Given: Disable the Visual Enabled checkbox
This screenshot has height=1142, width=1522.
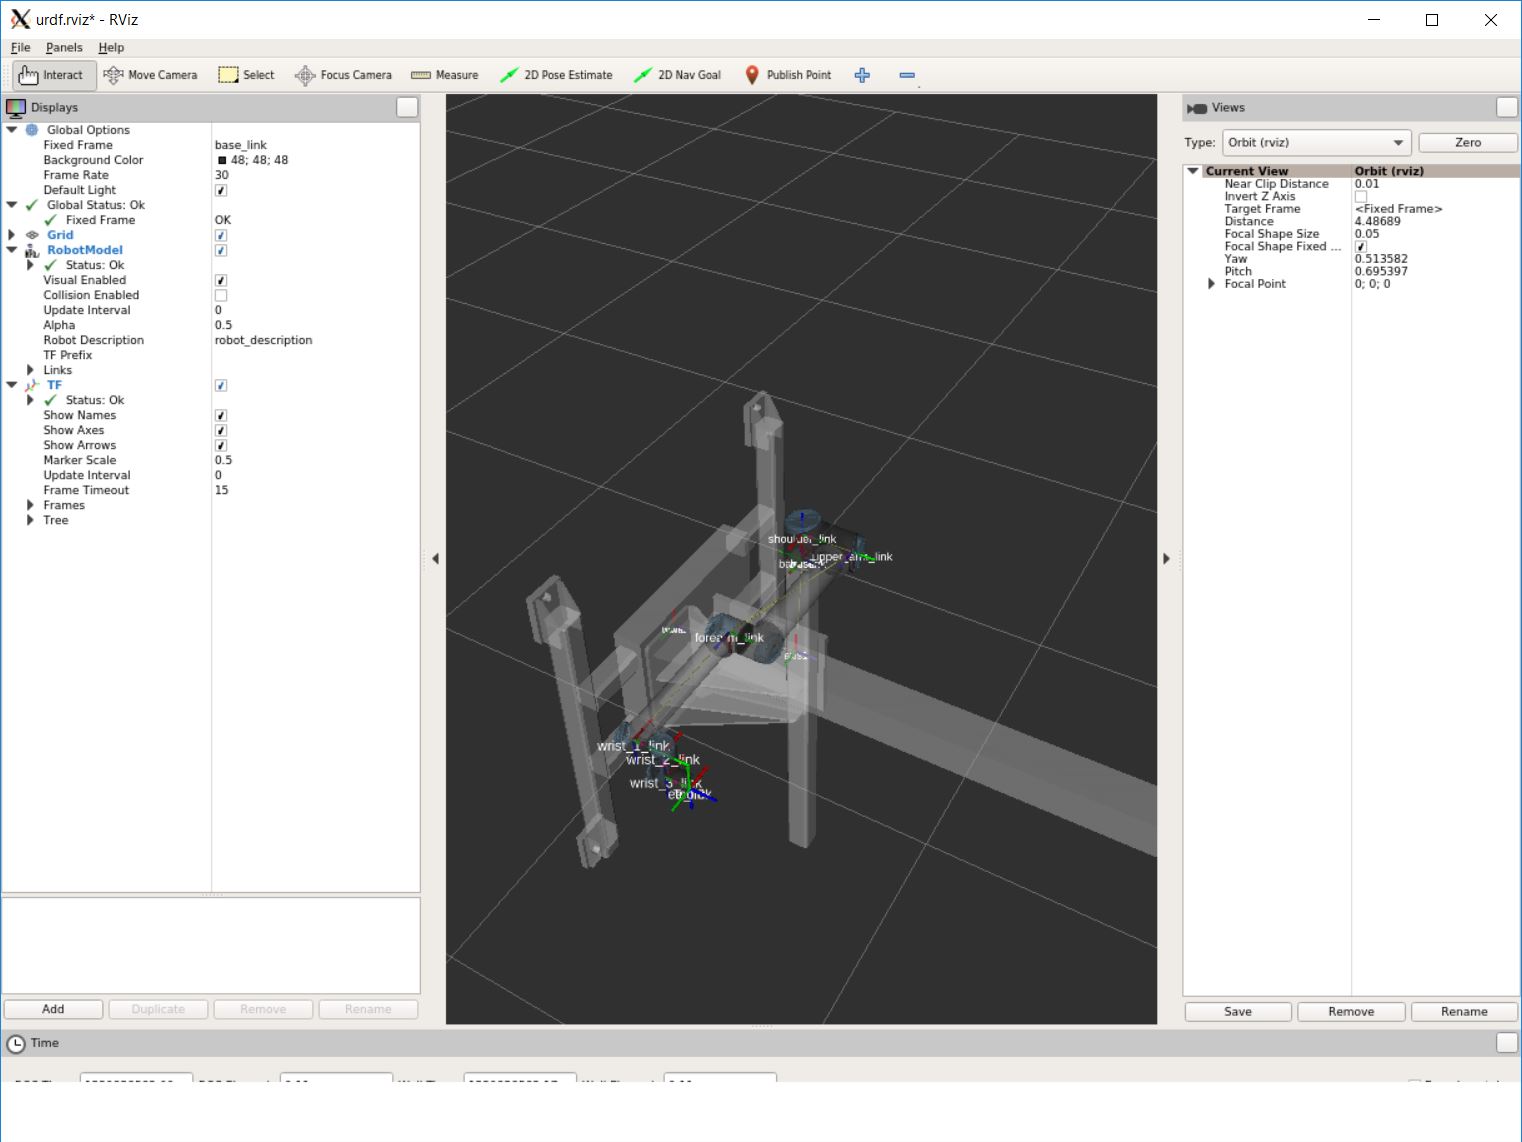Looking at the screenshot, I should pos(221,281).
